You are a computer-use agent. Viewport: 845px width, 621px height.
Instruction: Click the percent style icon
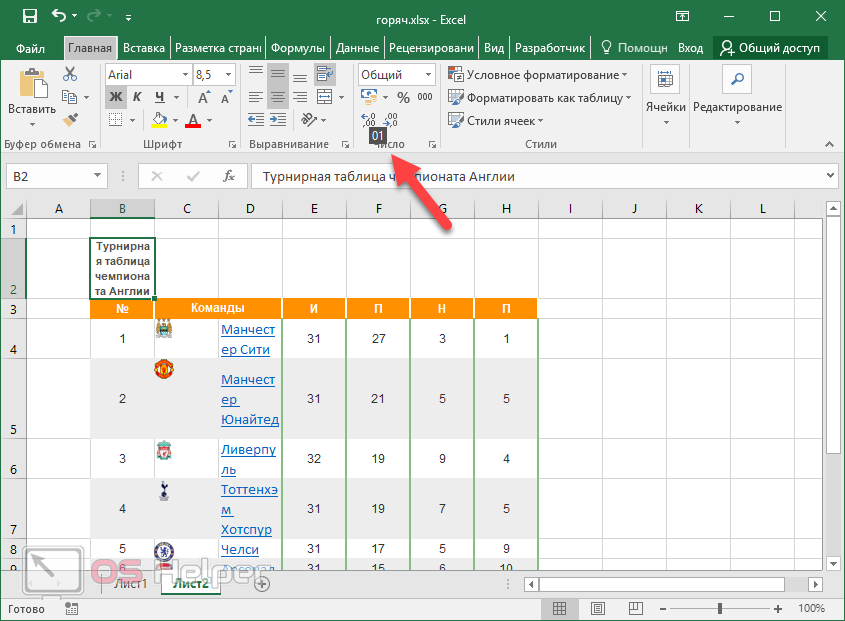(403, 97)
